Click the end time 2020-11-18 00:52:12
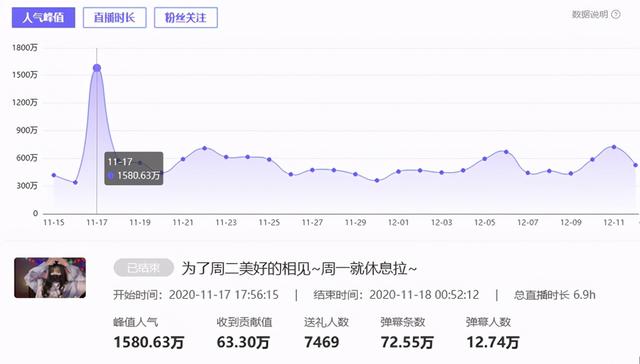 [424, 295]
